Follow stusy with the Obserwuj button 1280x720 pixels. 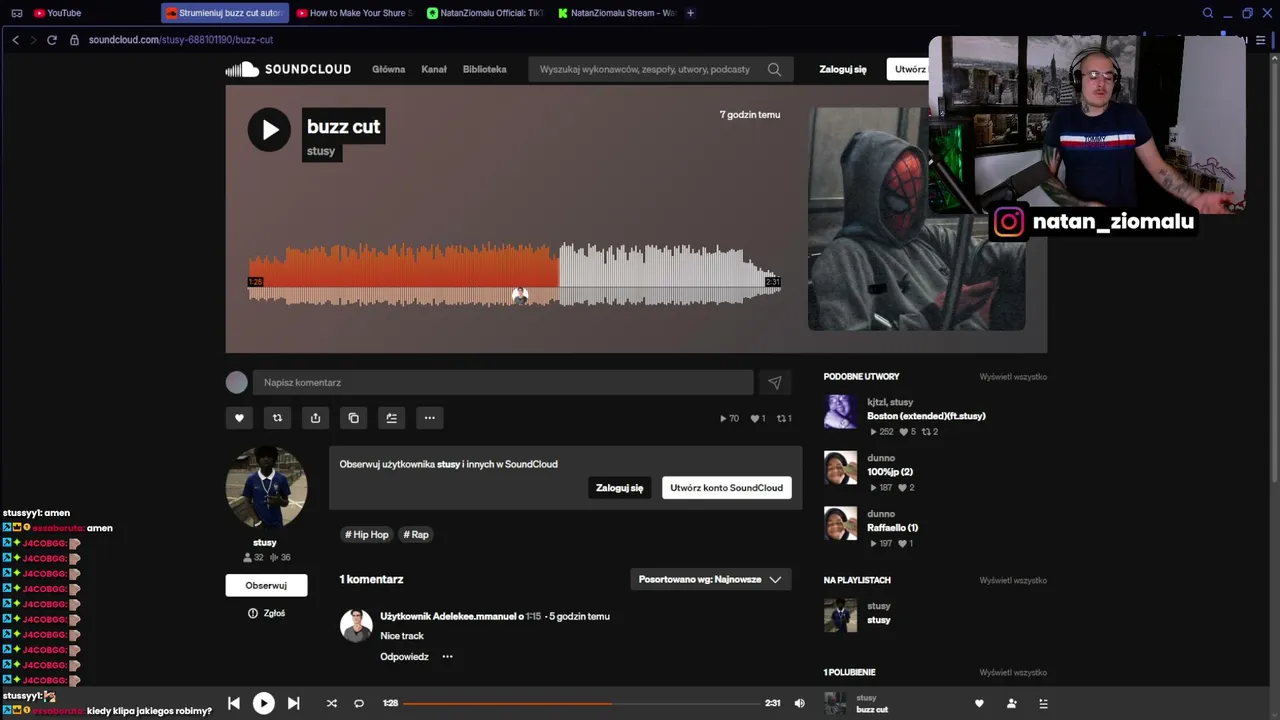point(266,585)
